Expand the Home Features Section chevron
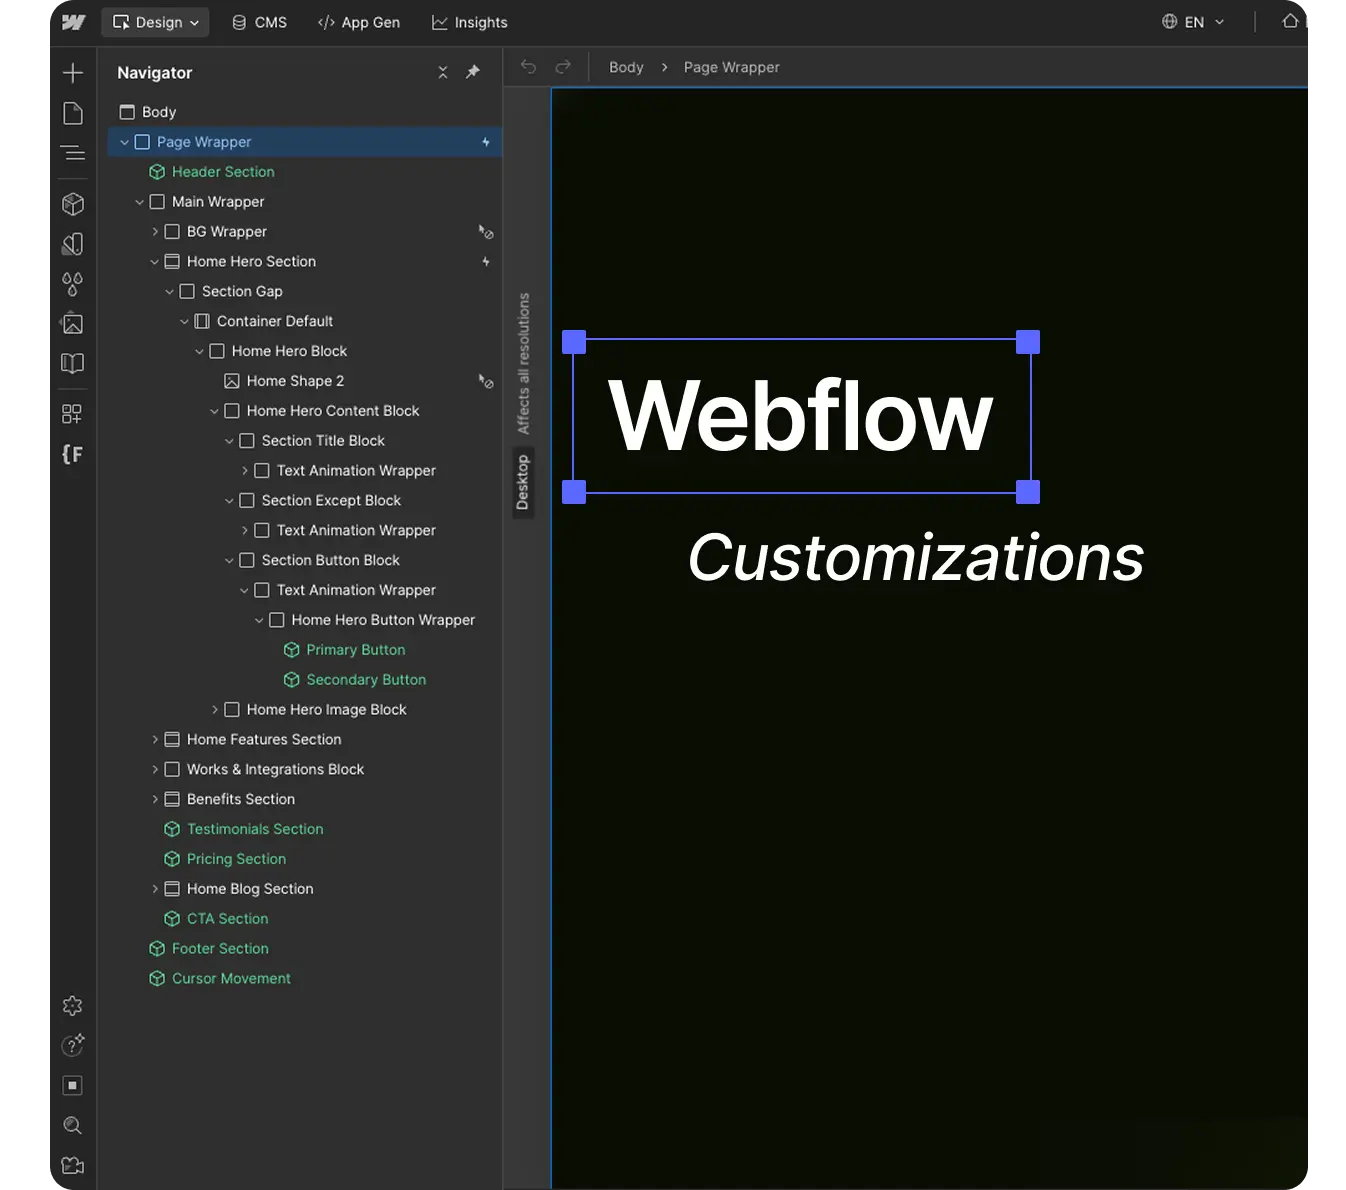This screenshot has width=1346, height=1190. click(155, 740)
